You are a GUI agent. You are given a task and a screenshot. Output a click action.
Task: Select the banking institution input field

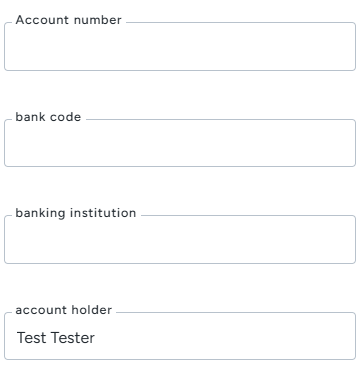(180, 239)
